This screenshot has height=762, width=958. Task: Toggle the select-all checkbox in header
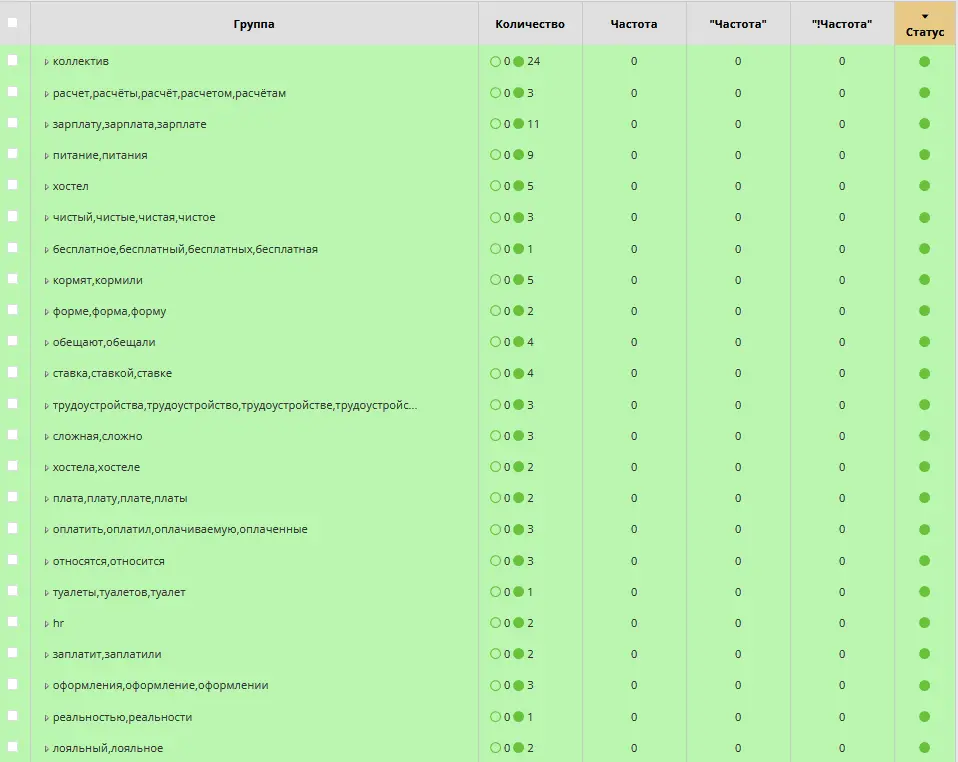coord(13,23)
